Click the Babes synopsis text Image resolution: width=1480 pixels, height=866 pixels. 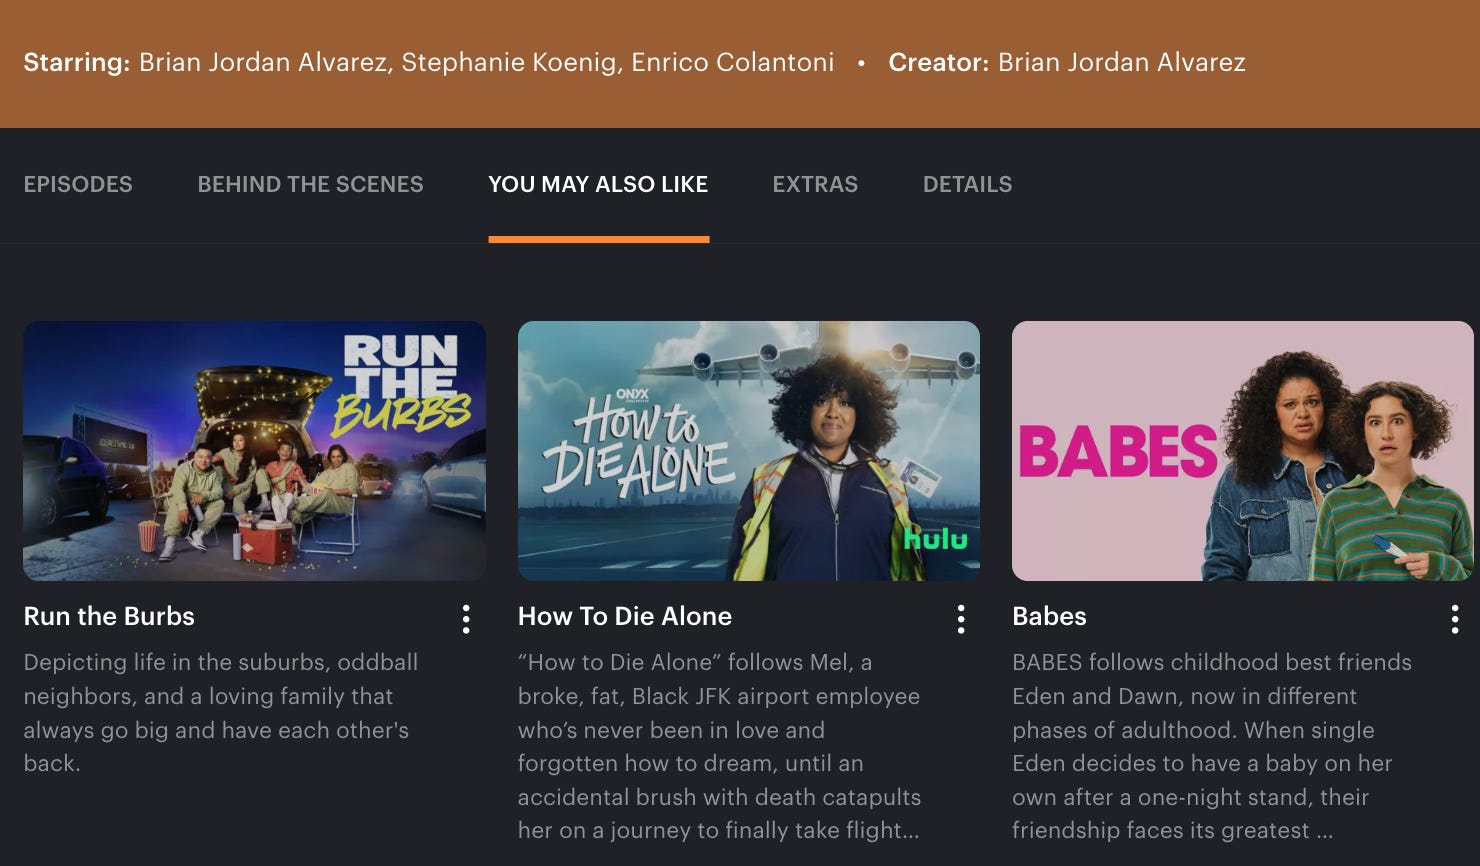click(1212, 746)
